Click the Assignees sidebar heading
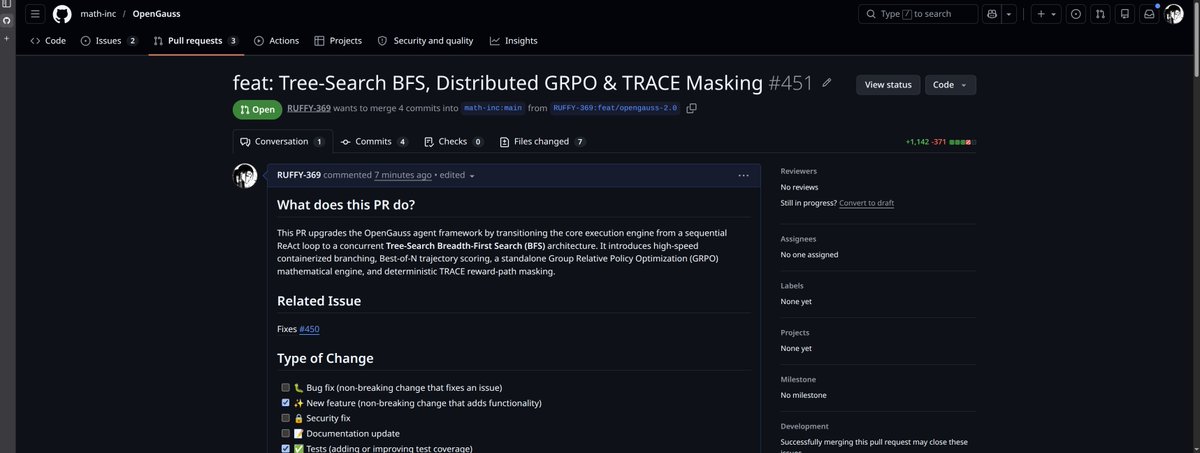The width and height of the screenshot is (1200, 453). (800, 240)
